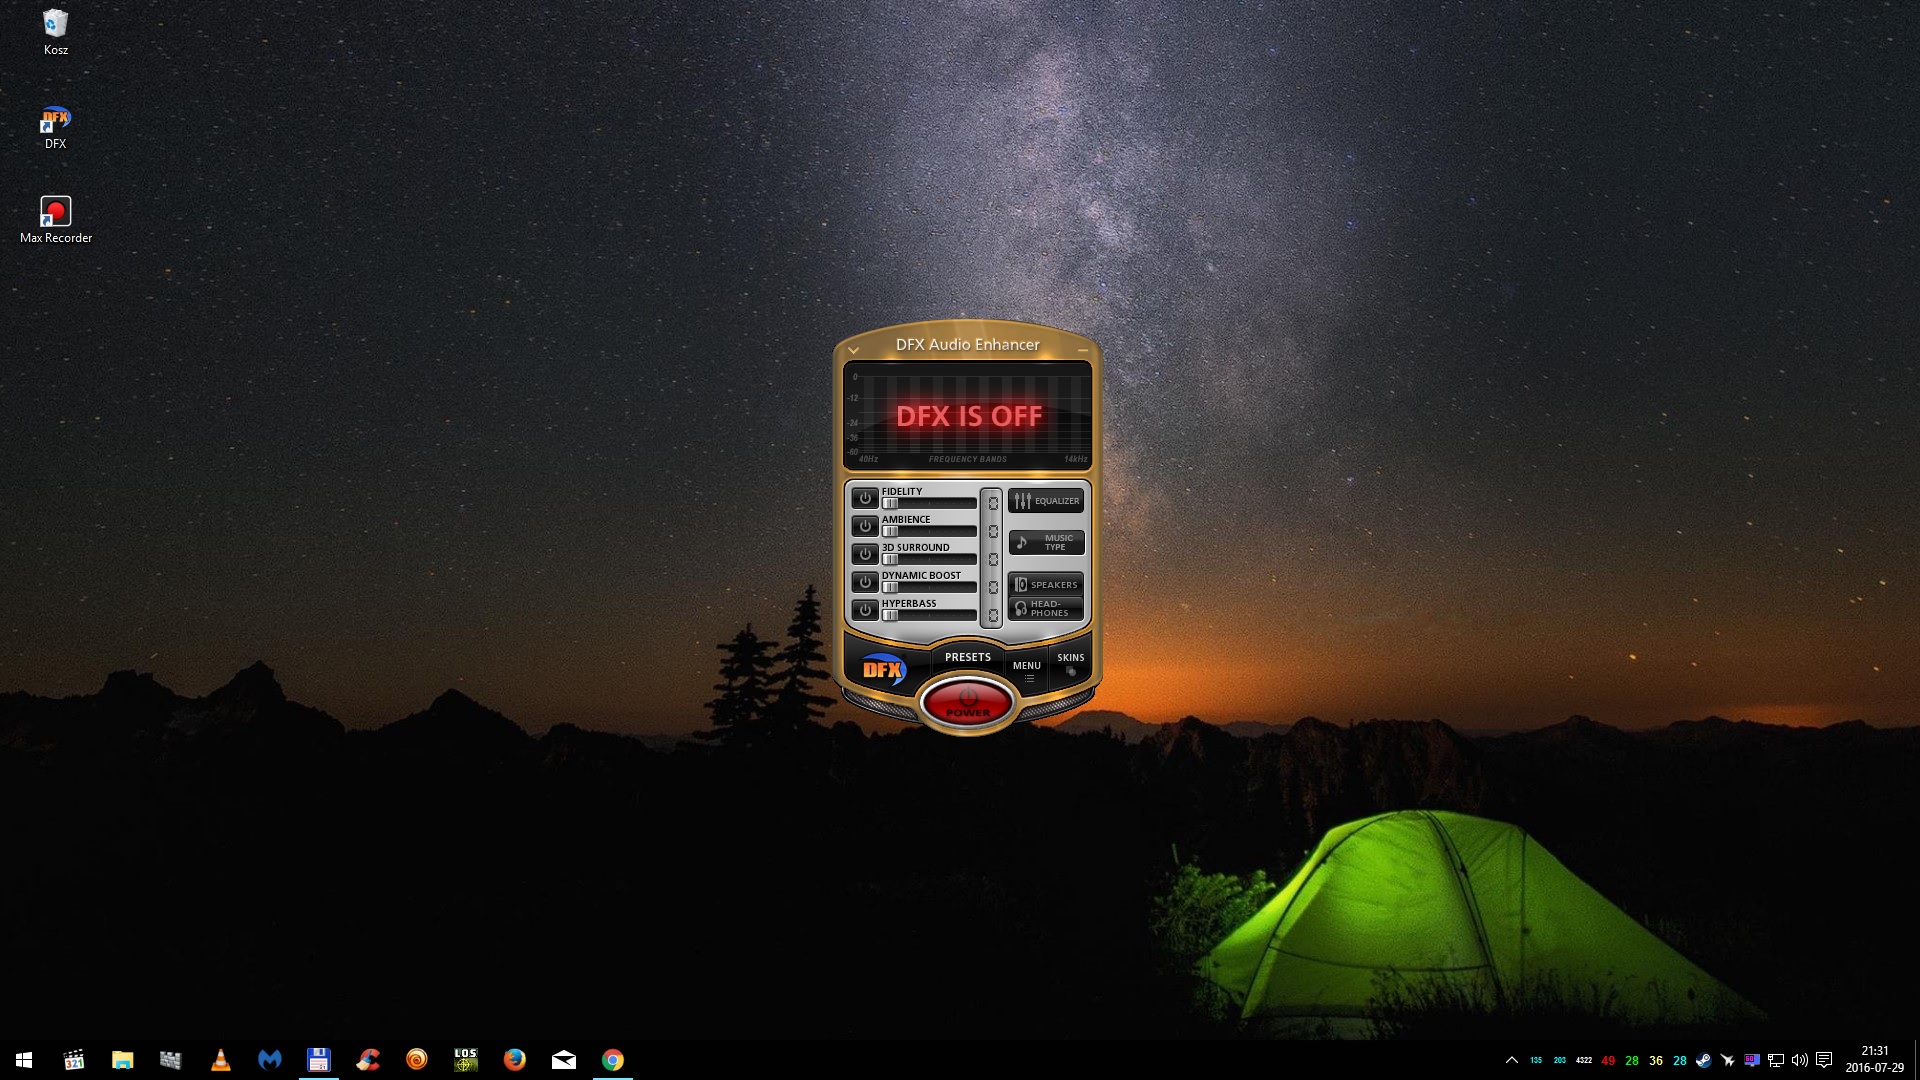Open network status tray icon
This screenshot has width=1920, height=1080.
[1776, 1060]
